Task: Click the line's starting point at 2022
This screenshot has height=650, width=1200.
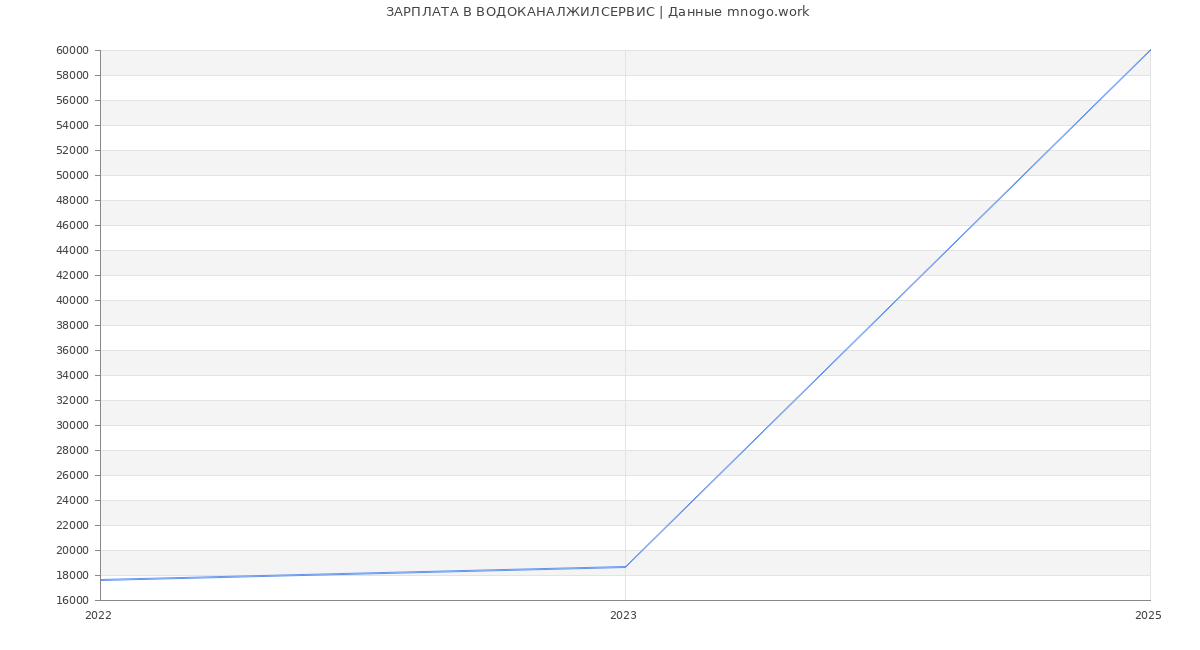Action: pos(101,580)
